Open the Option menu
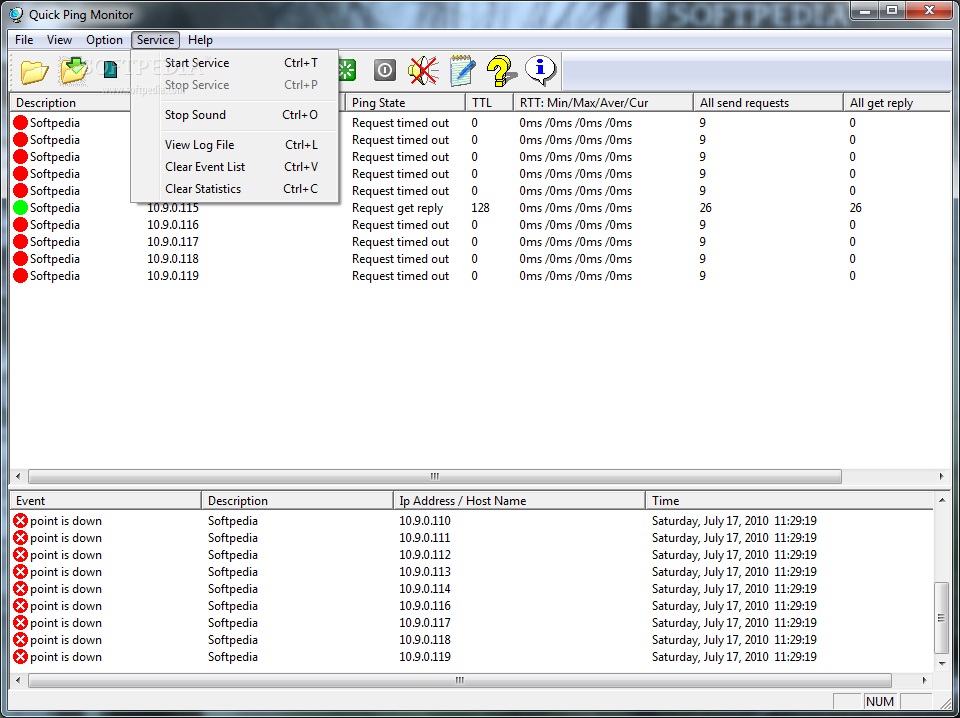 click(x=104, y=40)
